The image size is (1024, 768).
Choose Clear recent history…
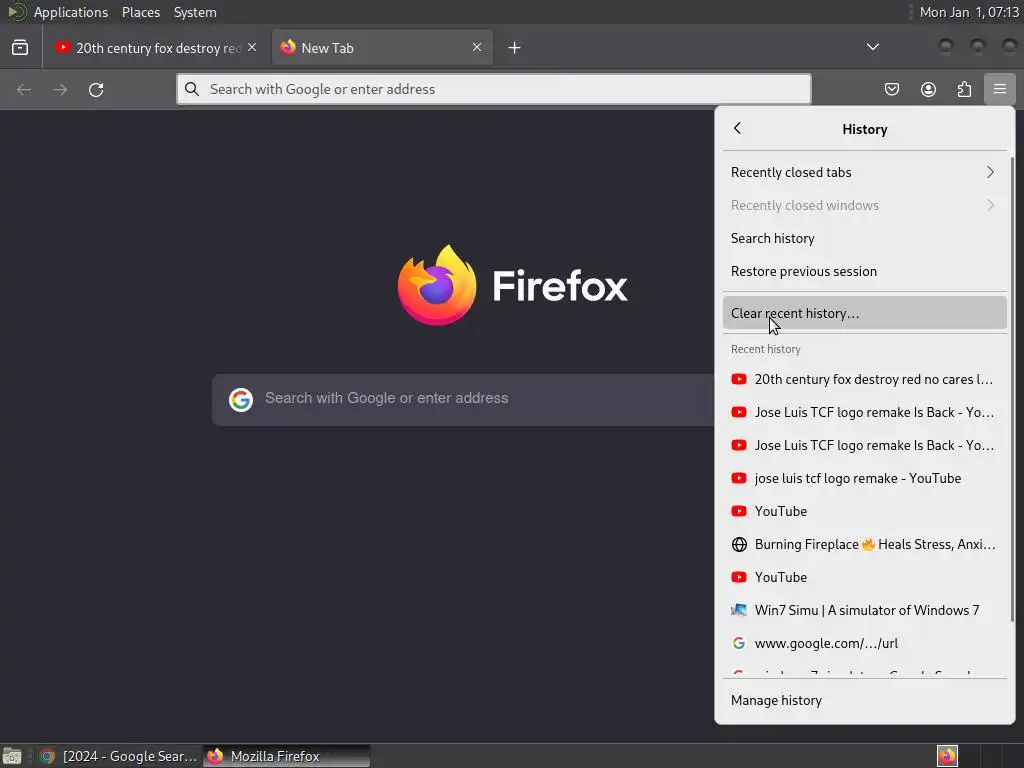[865, 313]
